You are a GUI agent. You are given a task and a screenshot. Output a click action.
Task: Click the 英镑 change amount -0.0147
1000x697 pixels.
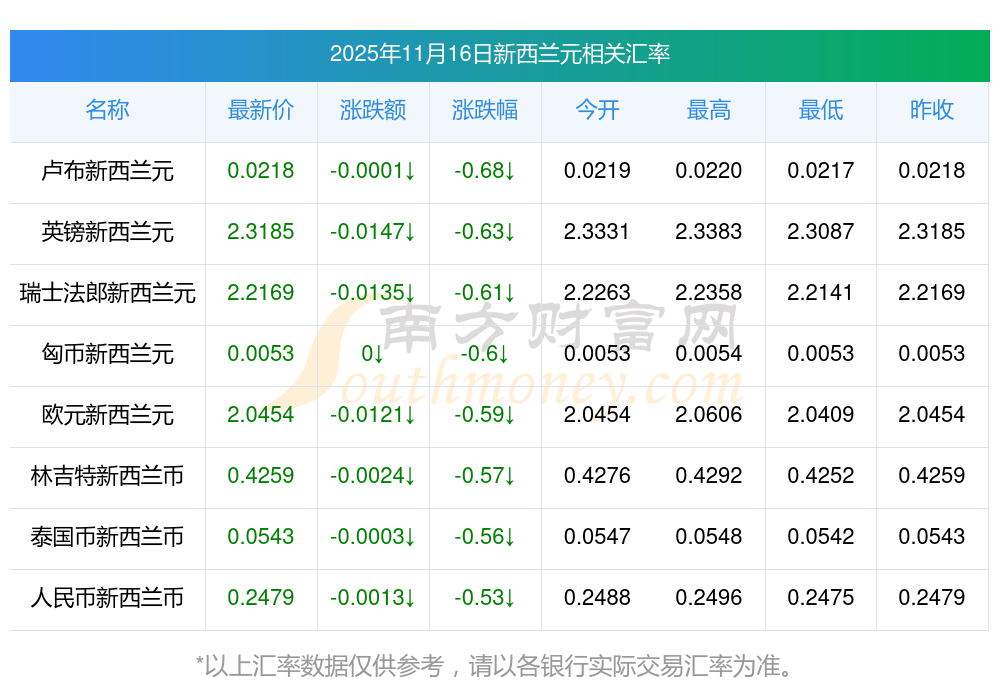click(x=372, y=232)
